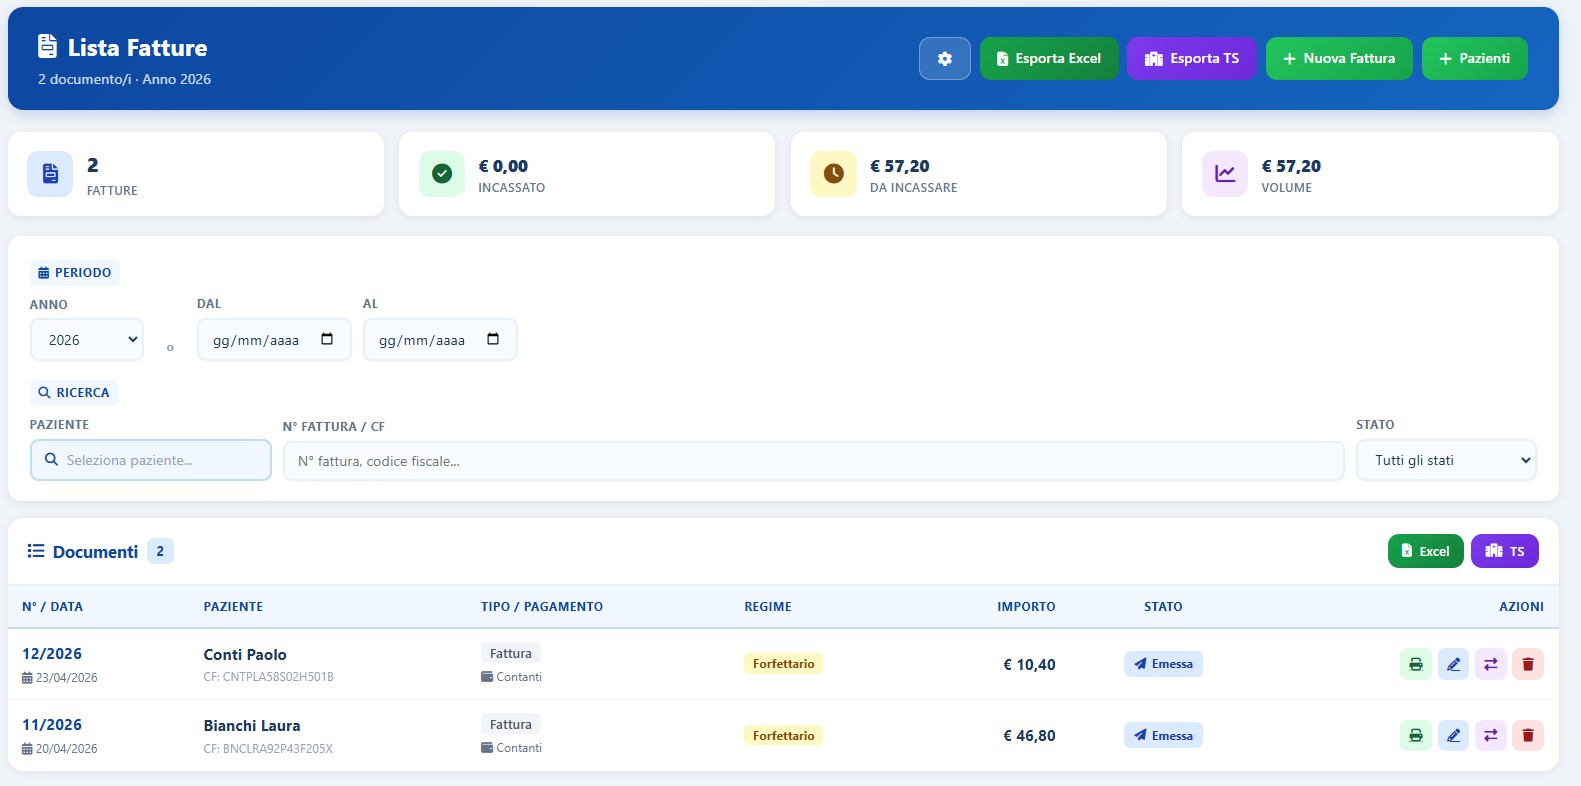Click the small purple TS button in Documenti
Screen dimensions: 1581x786
pyautogui.click(x=1504, y=551)
